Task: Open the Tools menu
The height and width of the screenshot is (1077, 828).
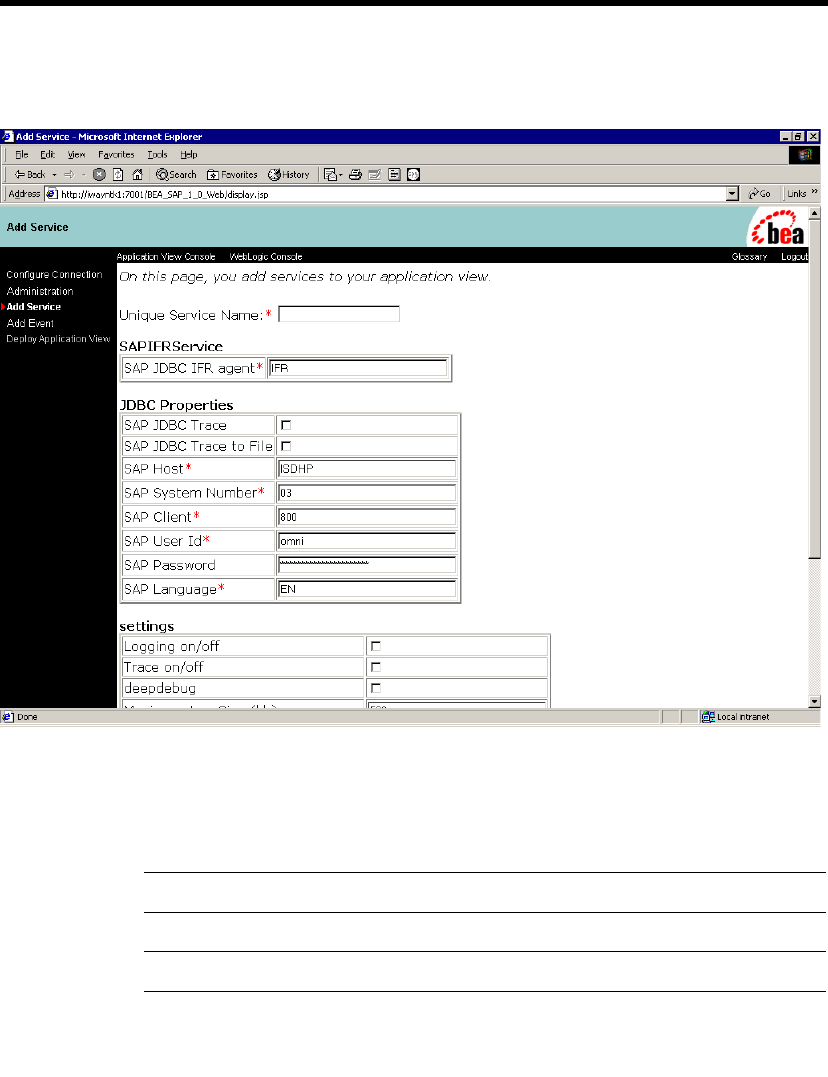Action: [x=157, y=155]
